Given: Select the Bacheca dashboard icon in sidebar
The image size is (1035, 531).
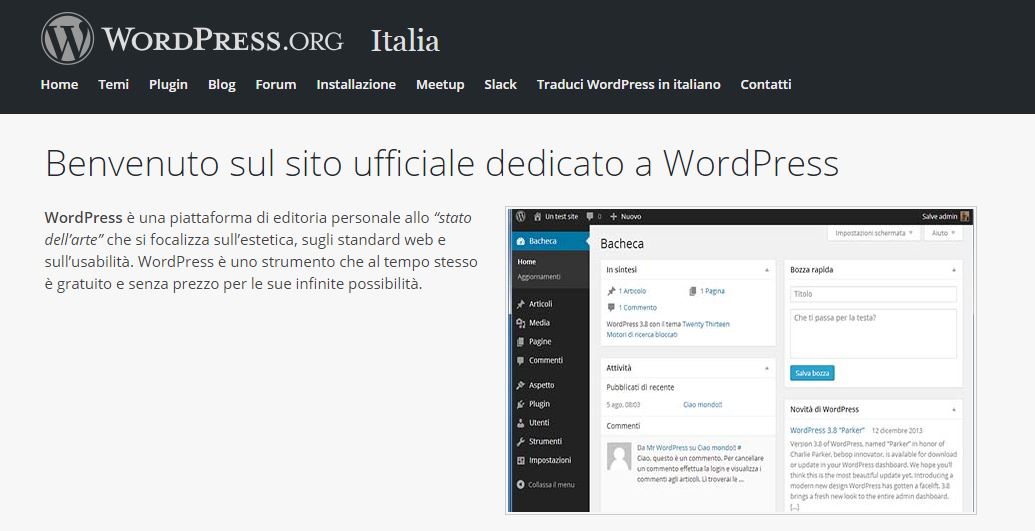Looking at the screenshot, I should coord(520,241).
